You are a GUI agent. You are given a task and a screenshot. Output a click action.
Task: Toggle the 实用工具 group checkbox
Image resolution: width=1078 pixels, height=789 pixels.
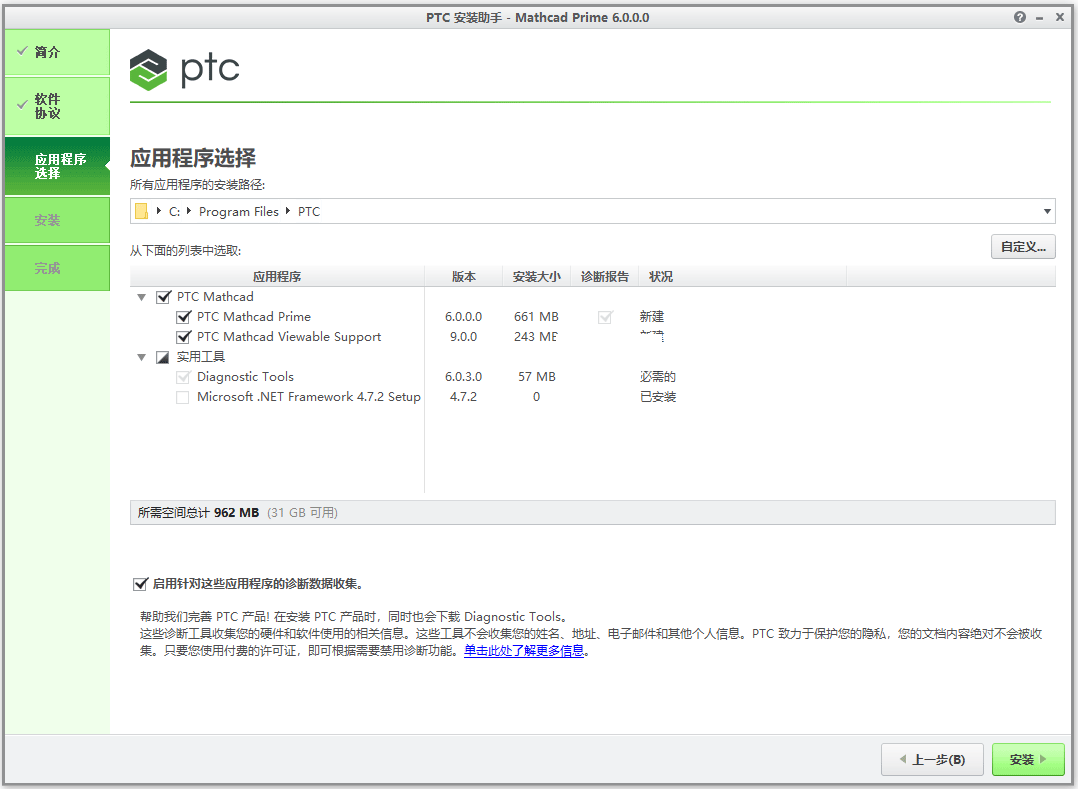coord(163,357)
